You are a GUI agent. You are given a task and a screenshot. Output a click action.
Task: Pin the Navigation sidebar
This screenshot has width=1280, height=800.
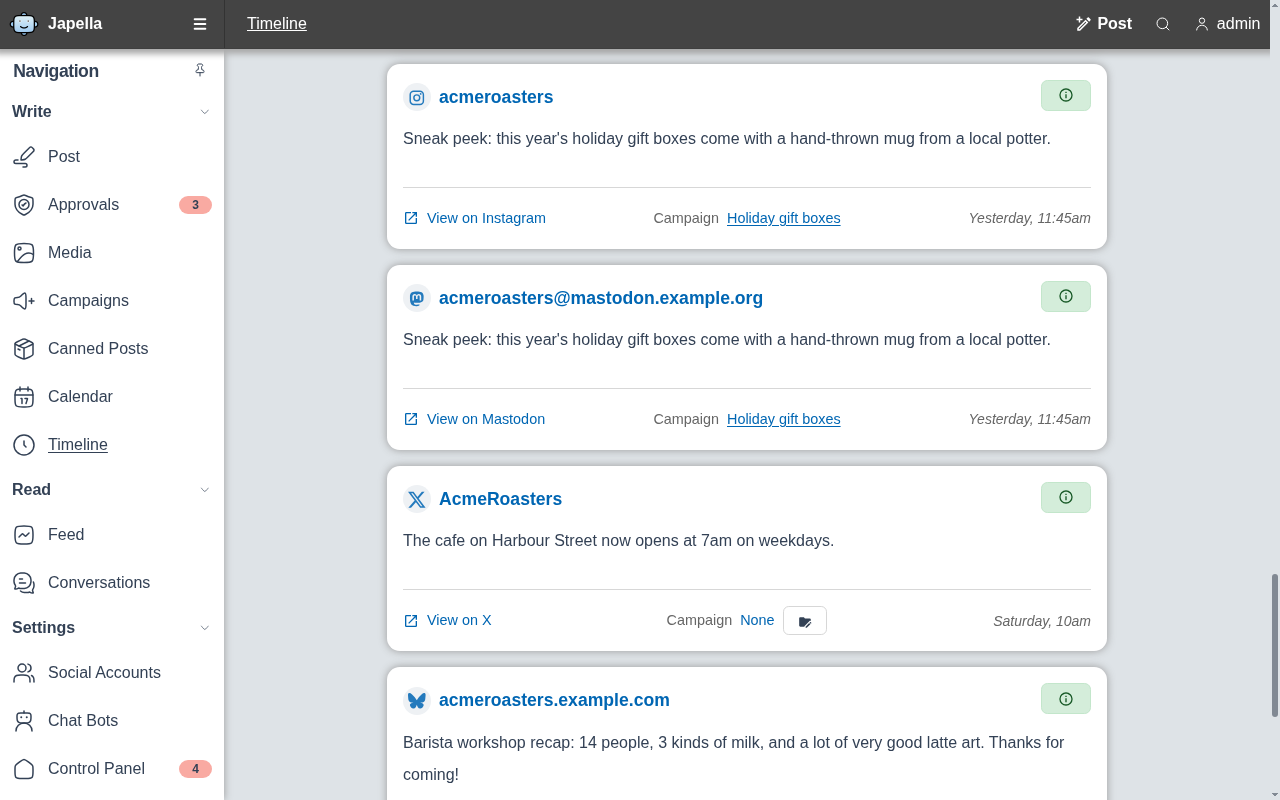click(200, 70)
